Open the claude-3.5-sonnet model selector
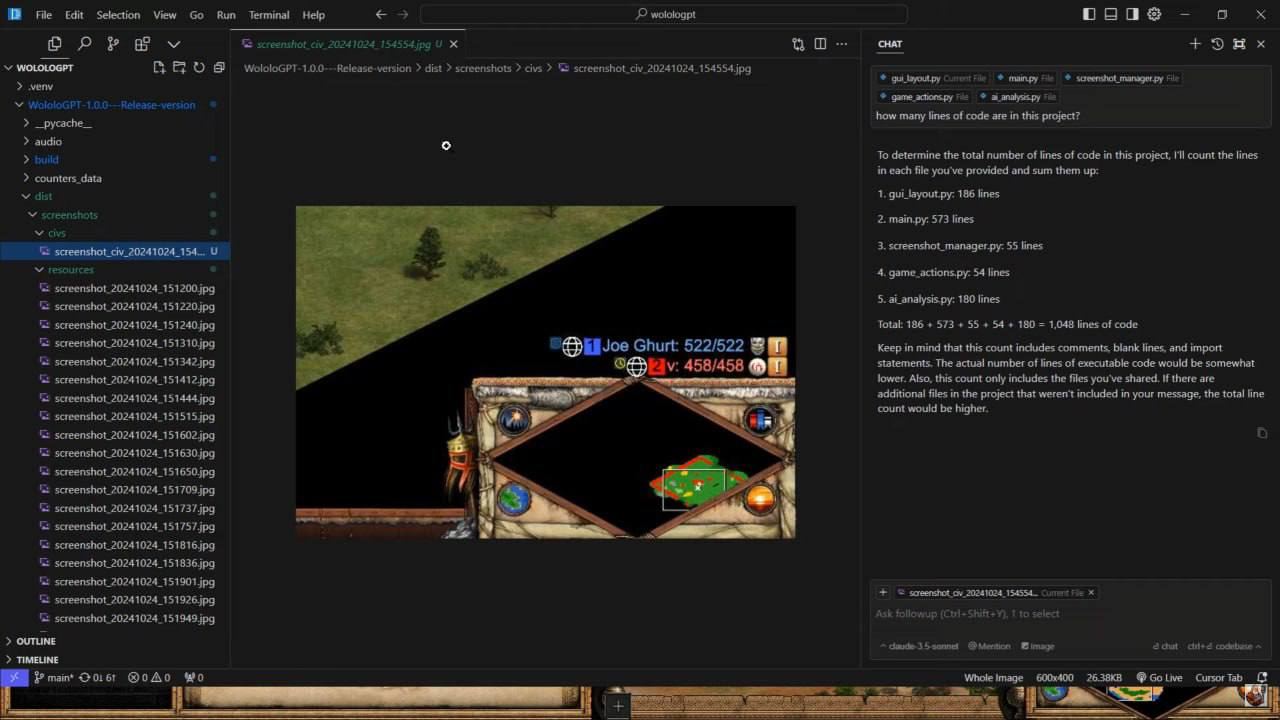 [x=919, y=646]
